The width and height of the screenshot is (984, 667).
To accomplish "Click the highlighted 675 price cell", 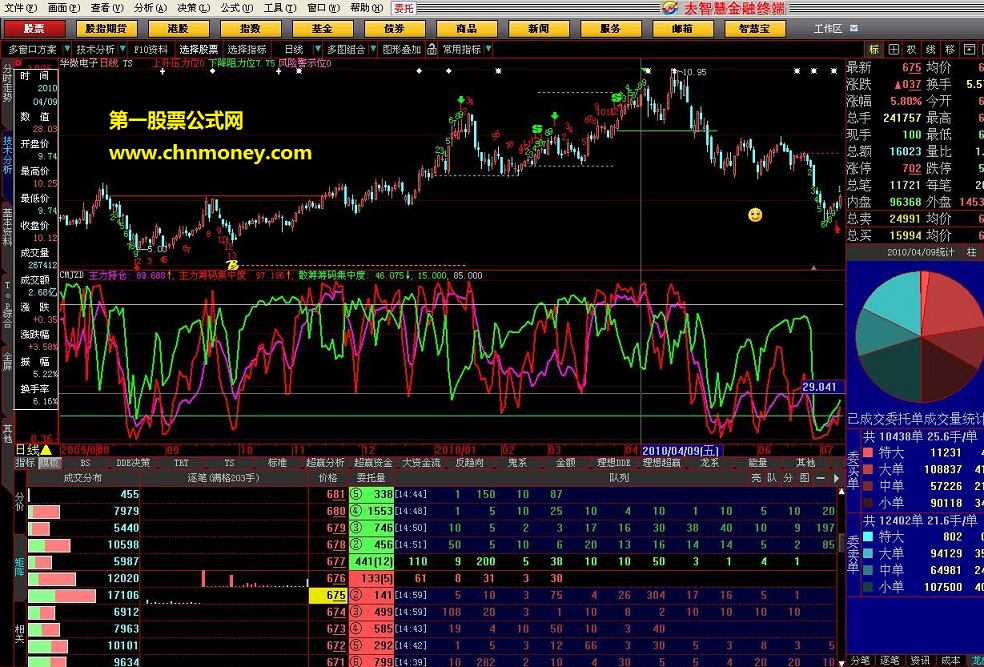I will click(329, 595).
